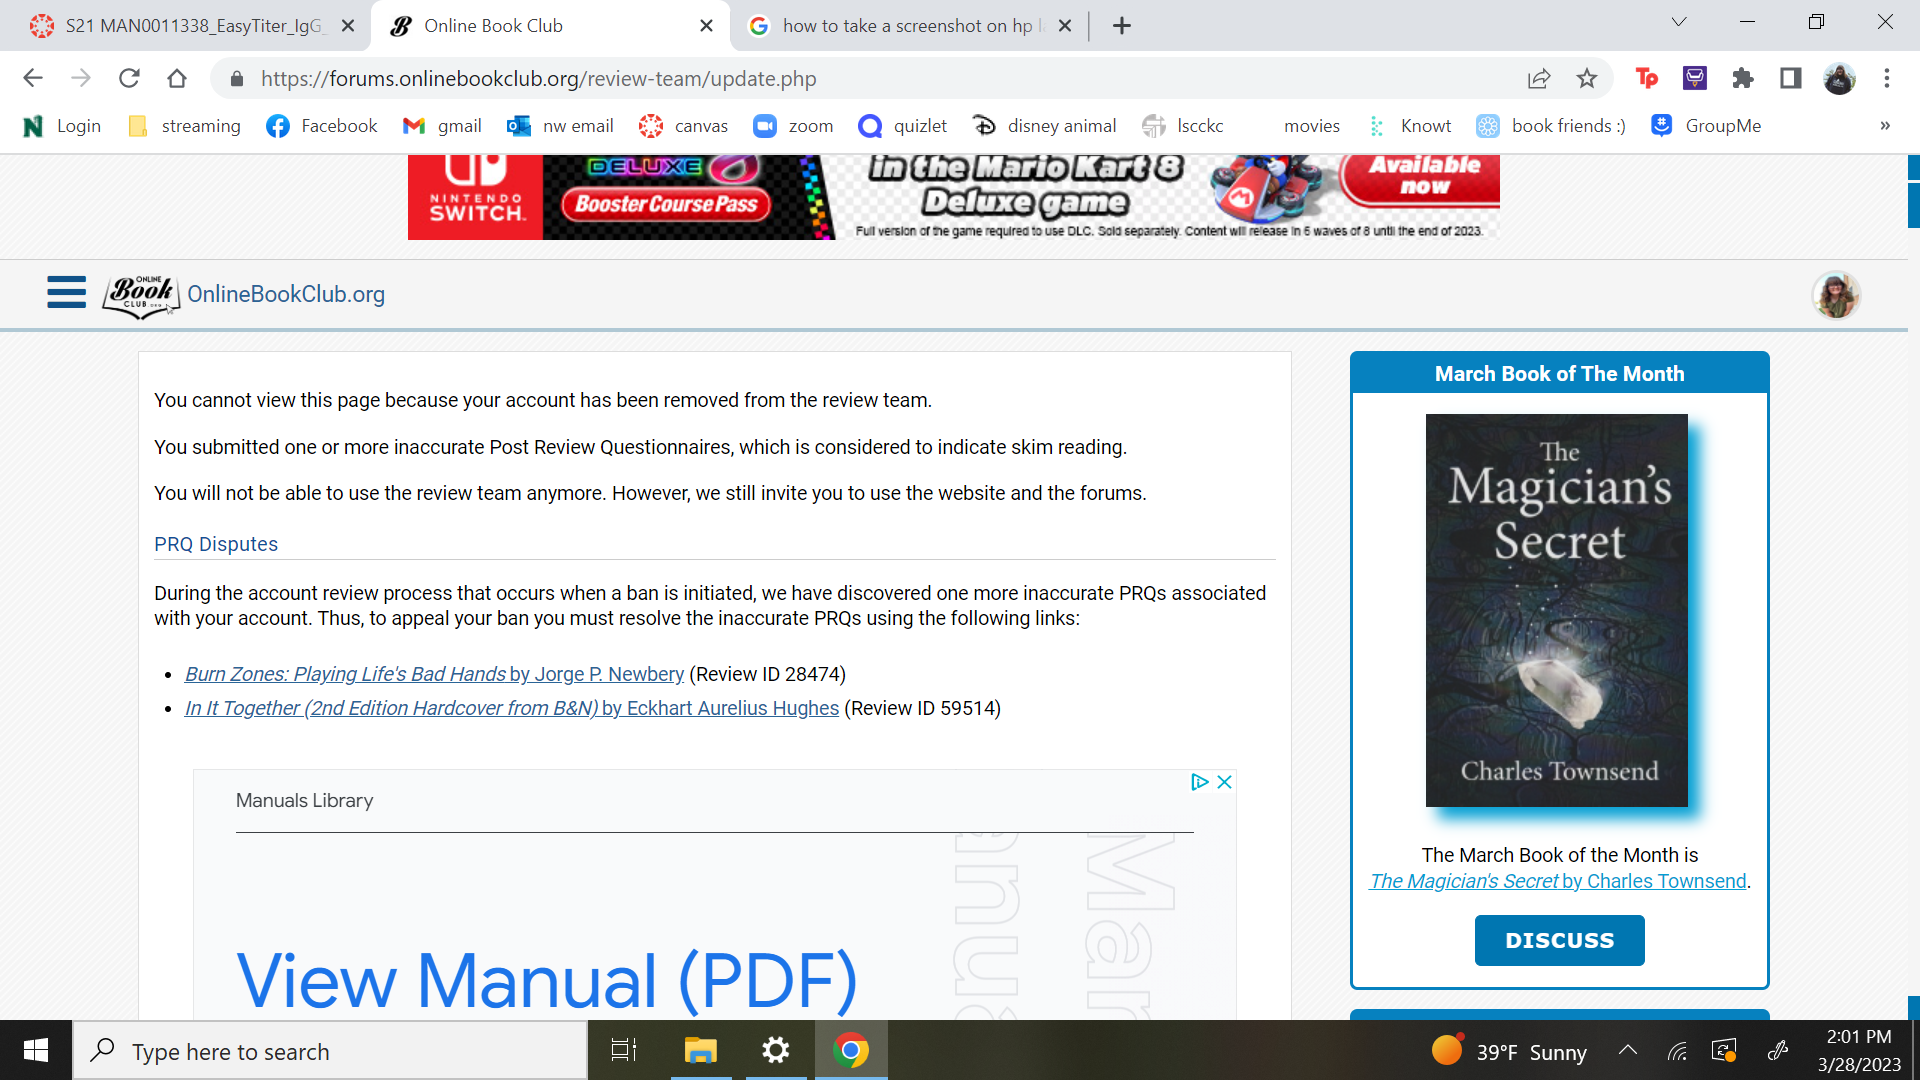This screenshot has width=1920, height=1080.
Task: Open the tab search dropdown arrow
Action: (x=1679, y=22)
